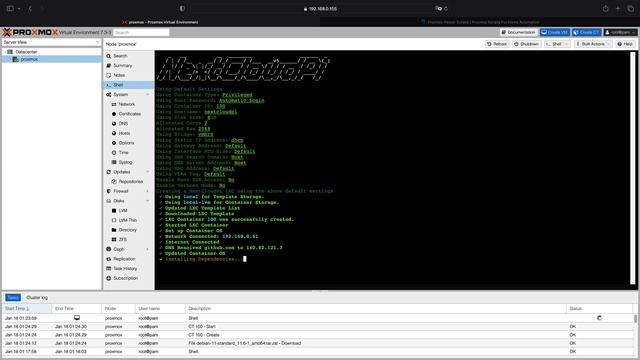Click the Task History list icon

pos(109,269)
